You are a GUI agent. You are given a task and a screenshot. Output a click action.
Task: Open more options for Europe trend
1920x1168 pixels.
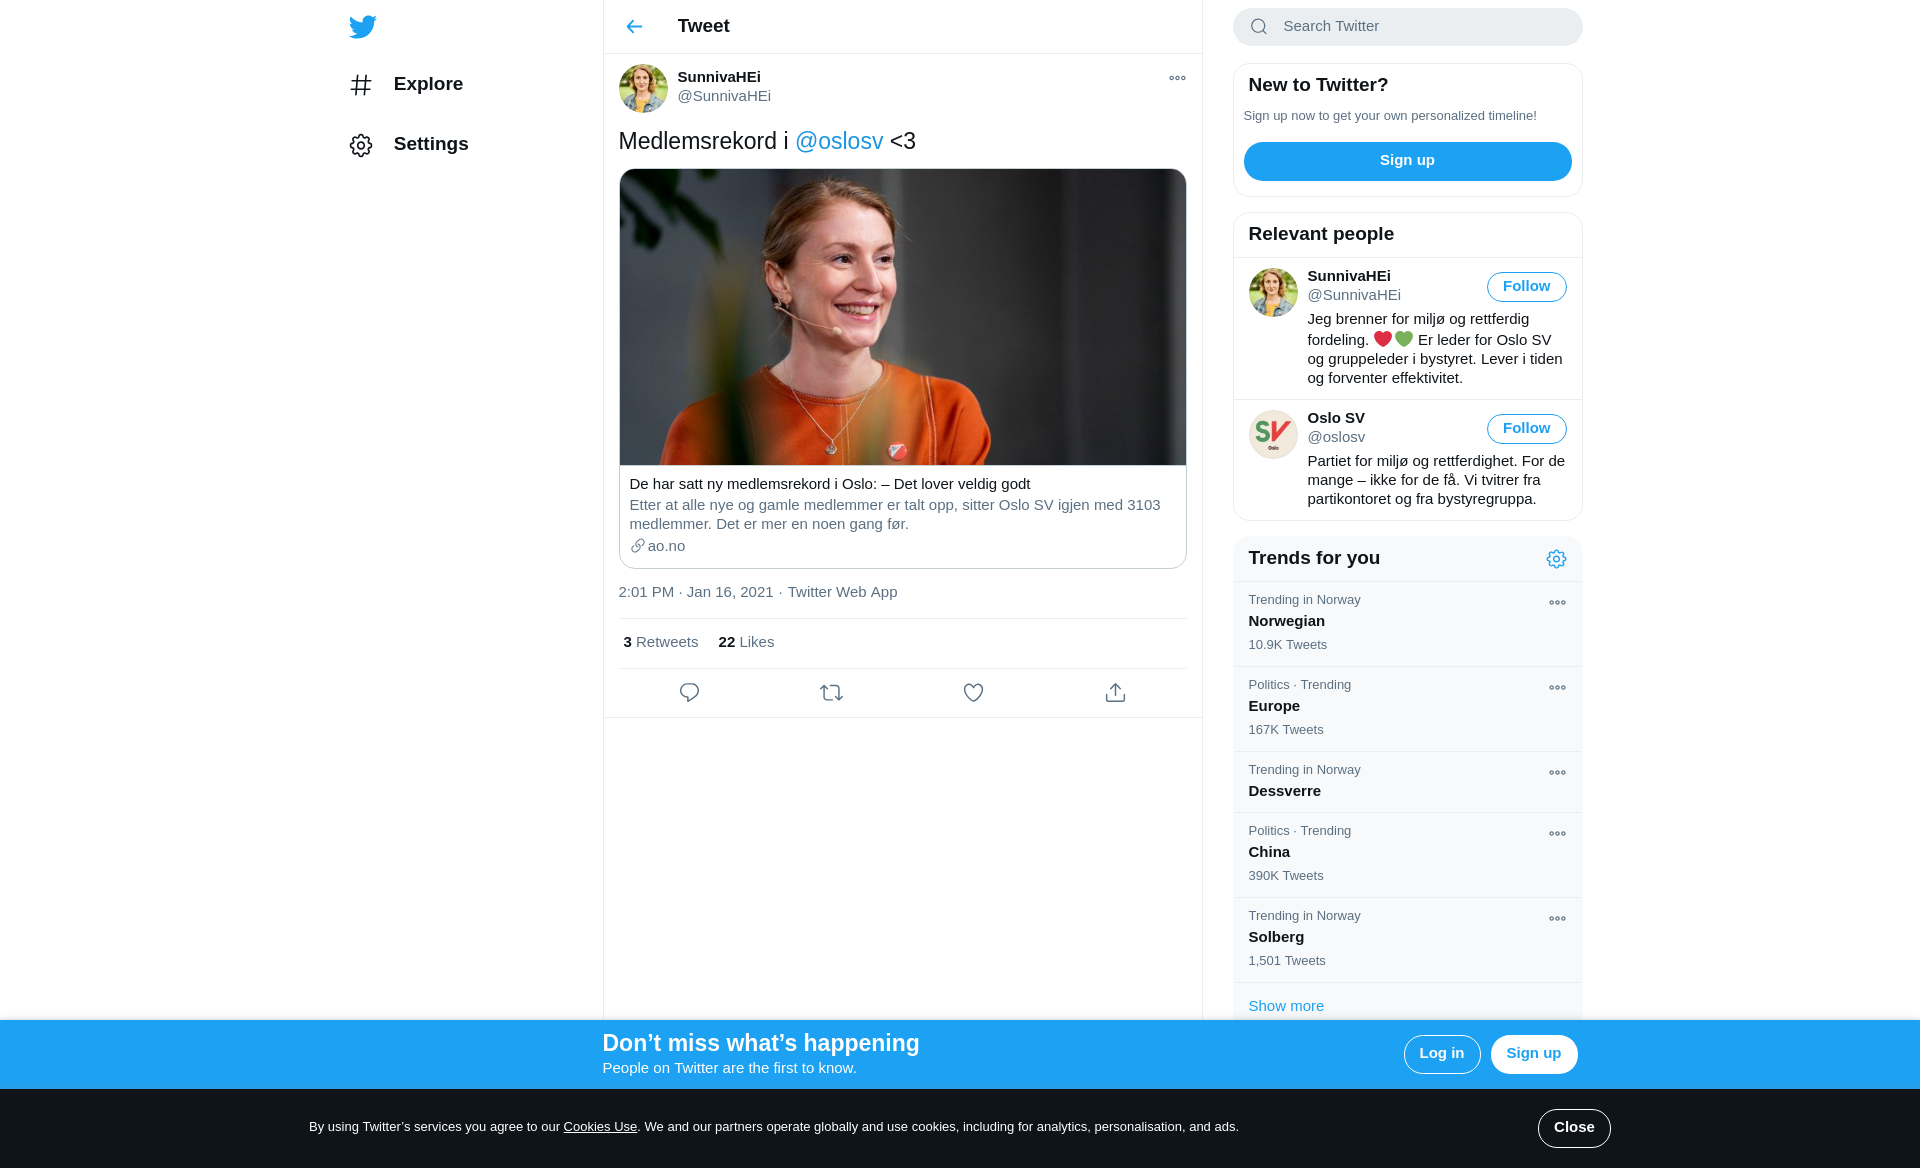pyautogui.click(x=1557, y=688)
